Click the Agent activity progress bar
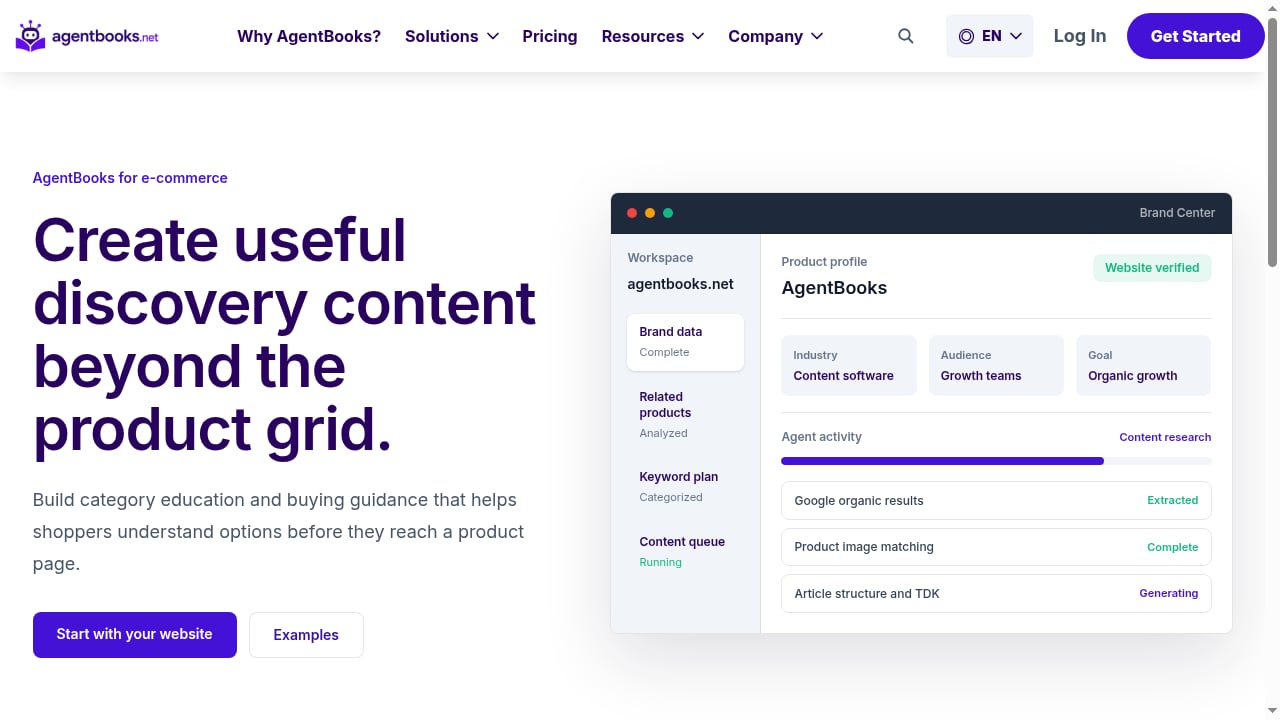 coord(996,461)
